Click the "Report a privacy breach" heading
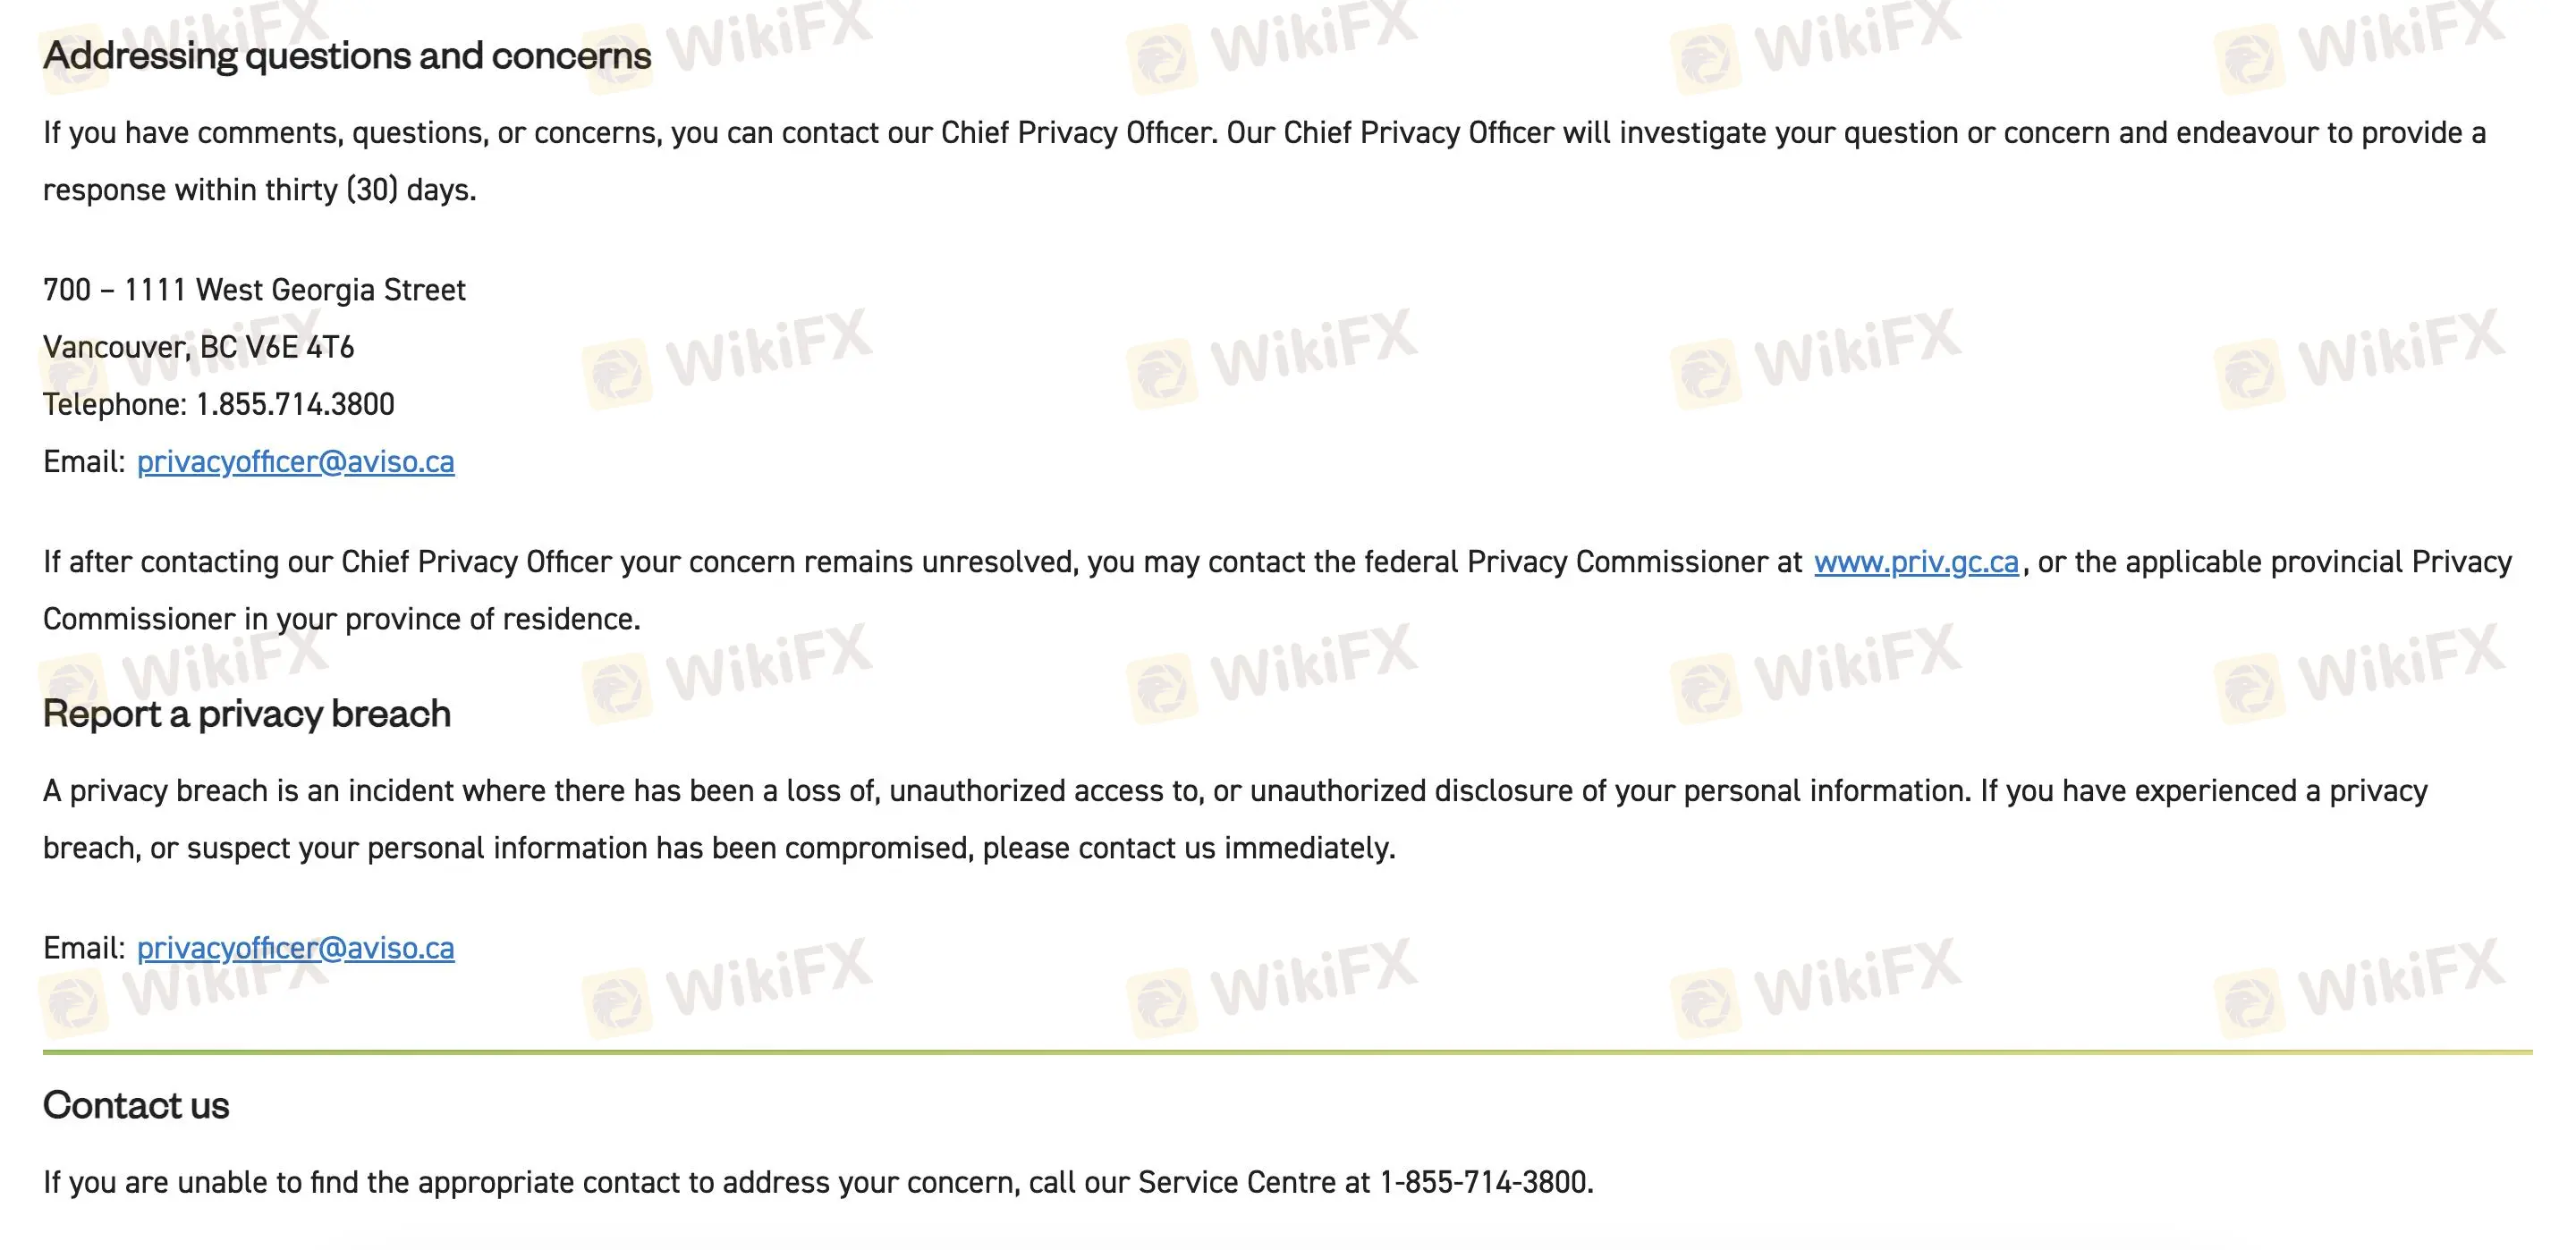The width and height of the screenshot is (2576, 1250). tap(247, 714)
